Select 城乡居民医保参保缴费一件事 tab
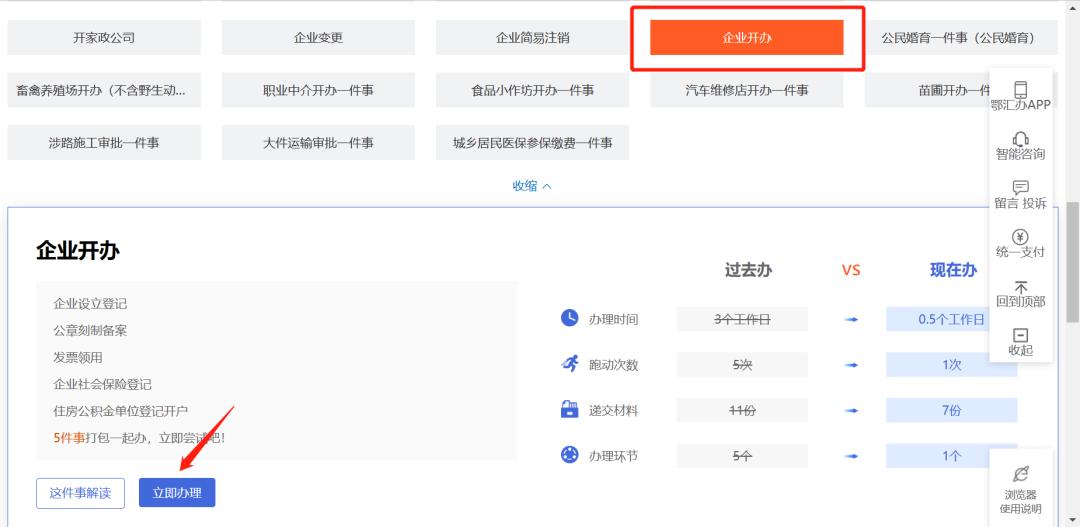 (x=532, y=143)
